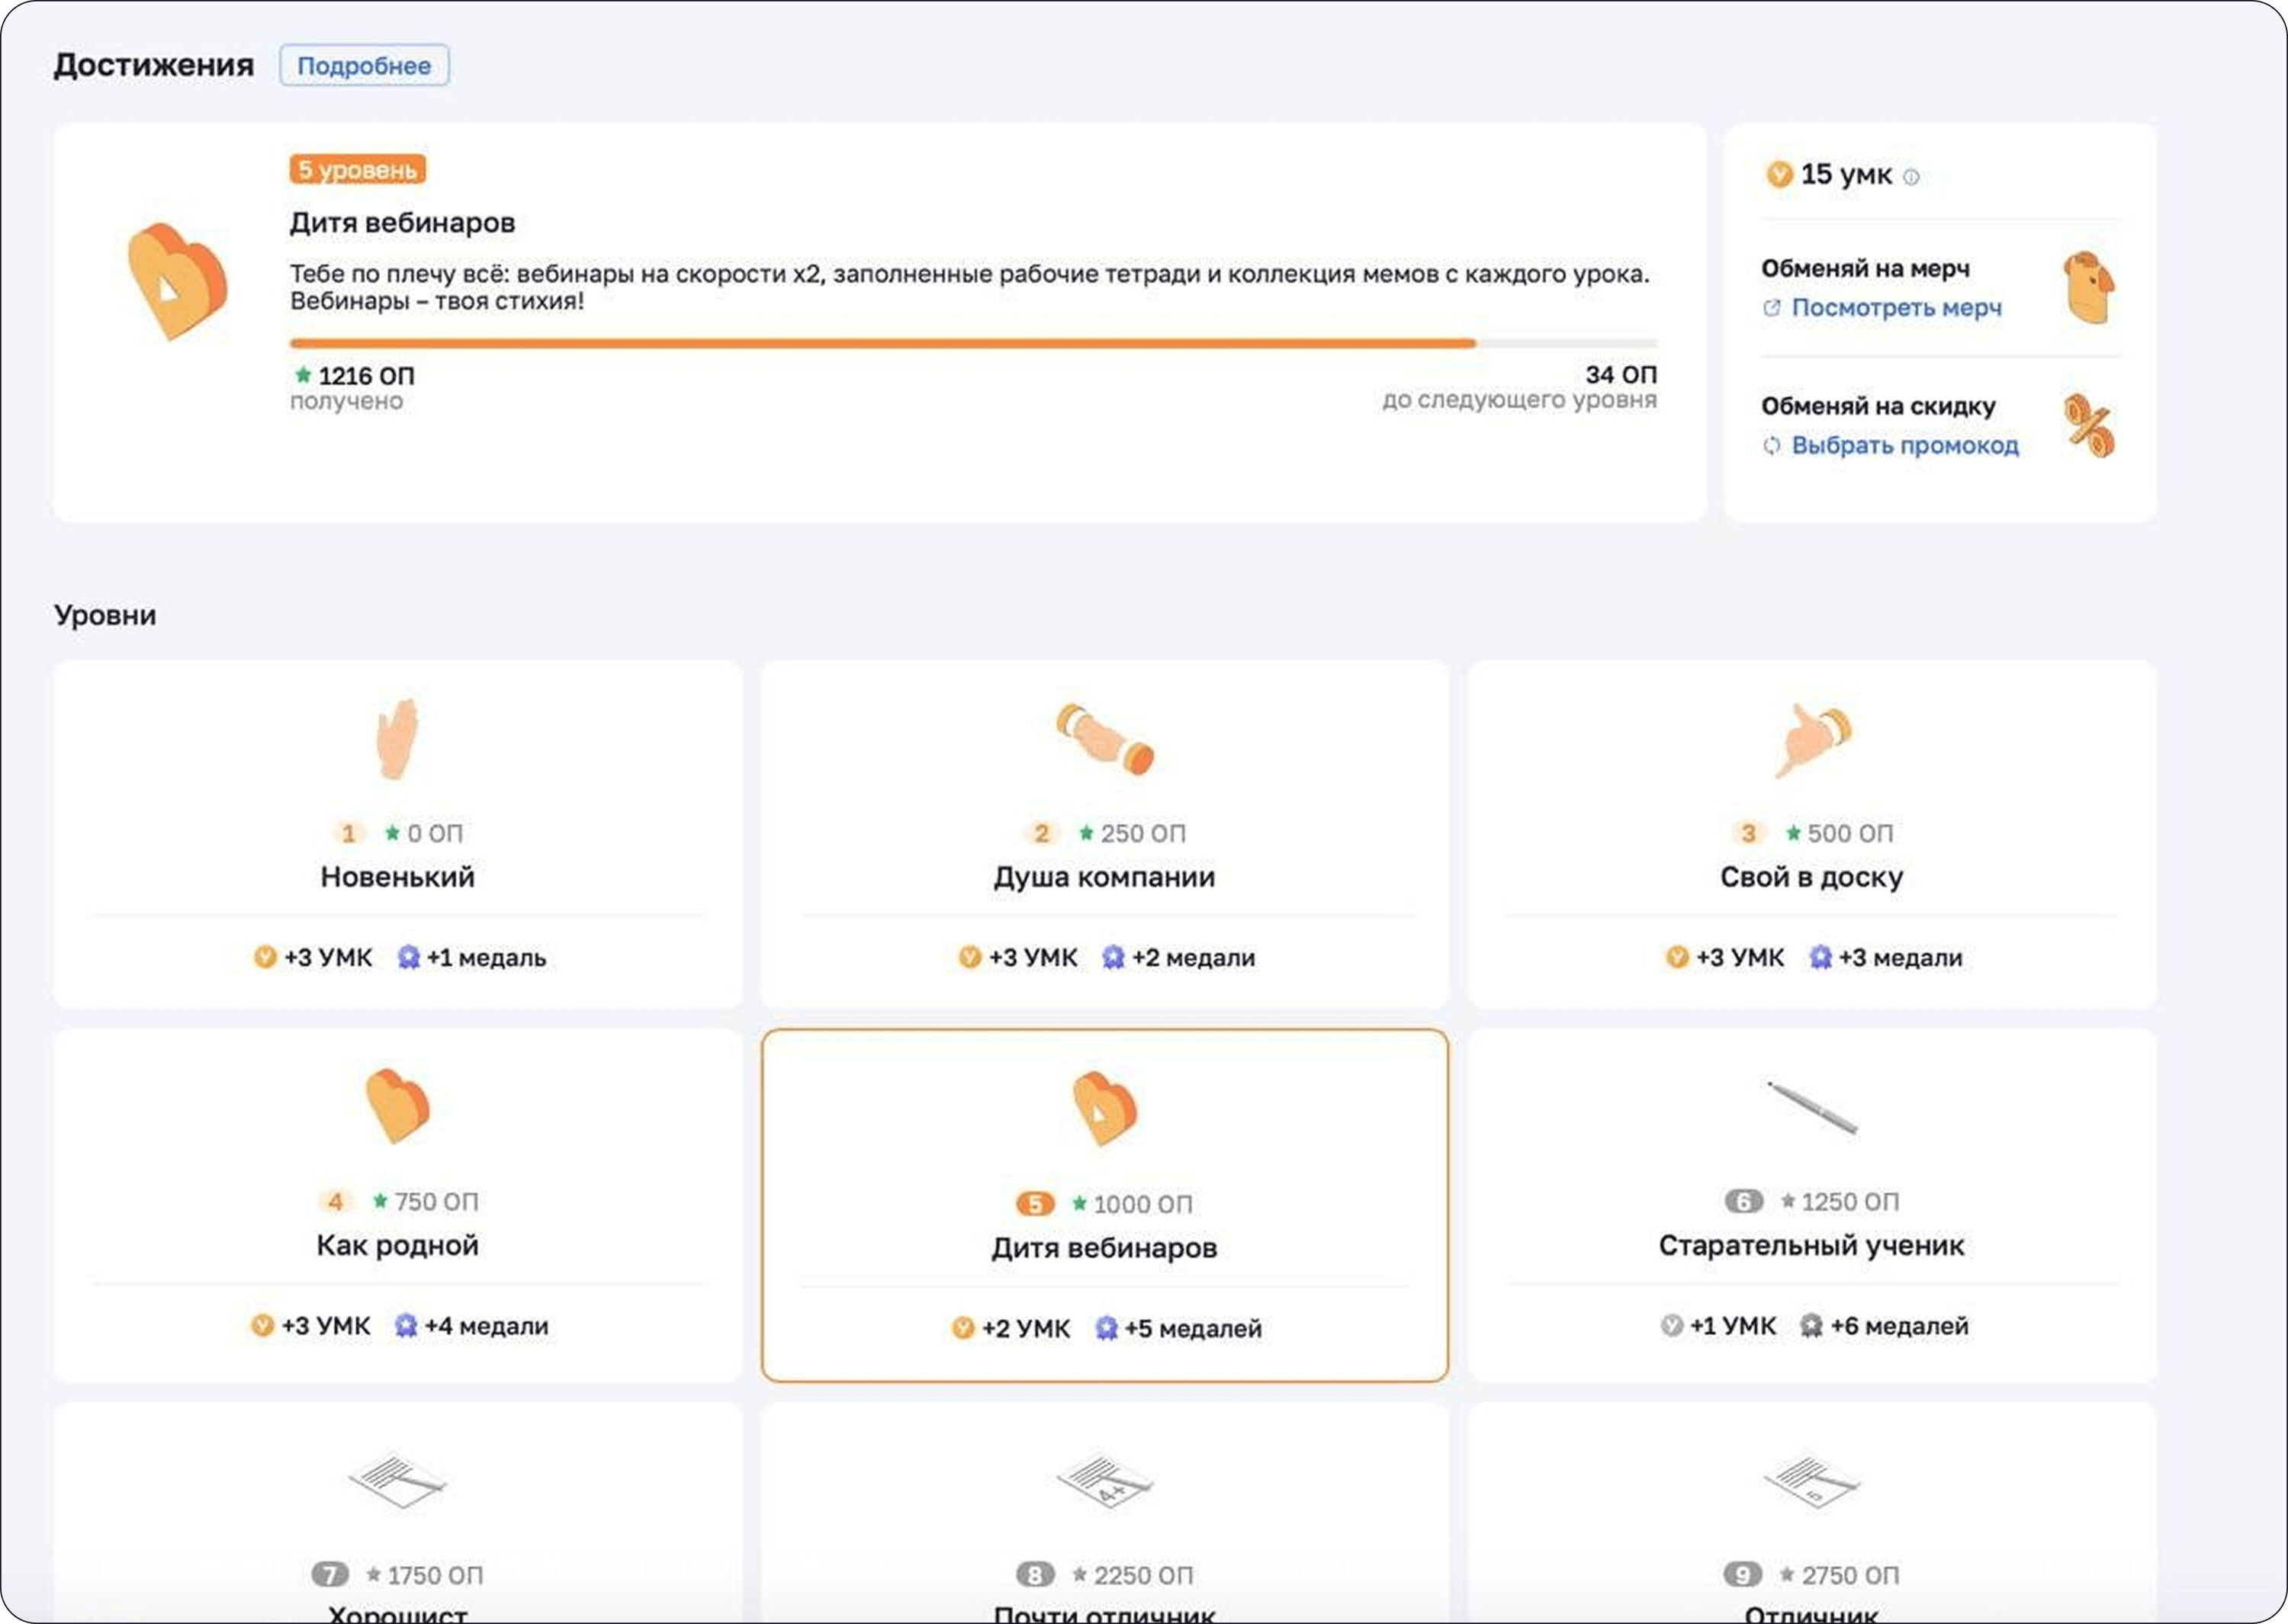Click the 5 уровень orange badge
This screenshot has width=2288, height=1624.
[x=357, y=170]
